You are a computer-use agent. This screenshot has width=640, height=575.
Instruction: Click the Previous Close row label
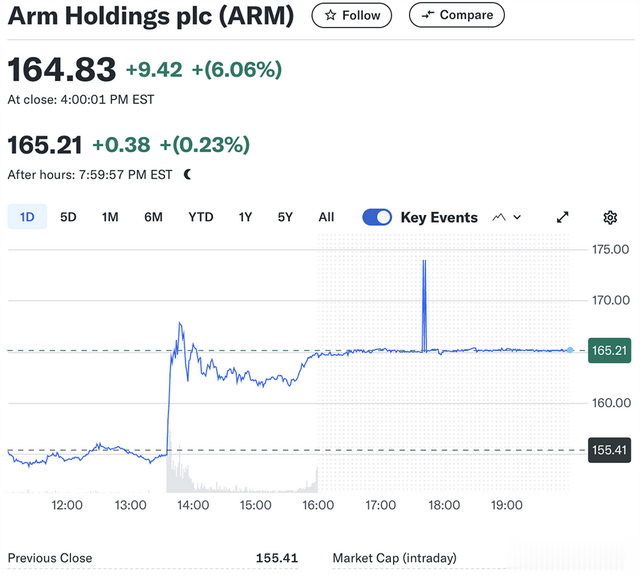(x=50, y=558)
